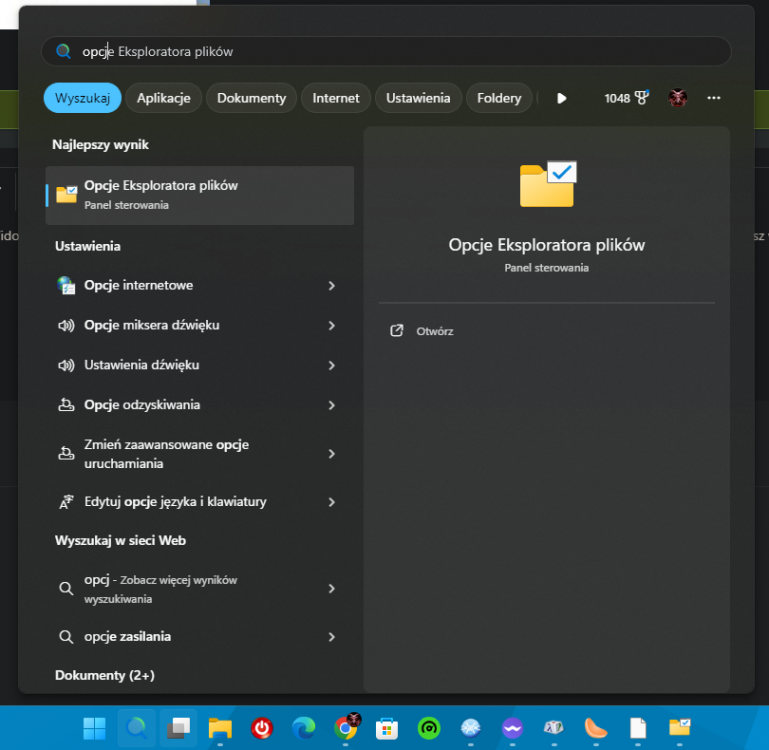This screenshot has height=750, width=769.
Task: Switch to the Ustawienia filter tab
Action: point(418,98)
